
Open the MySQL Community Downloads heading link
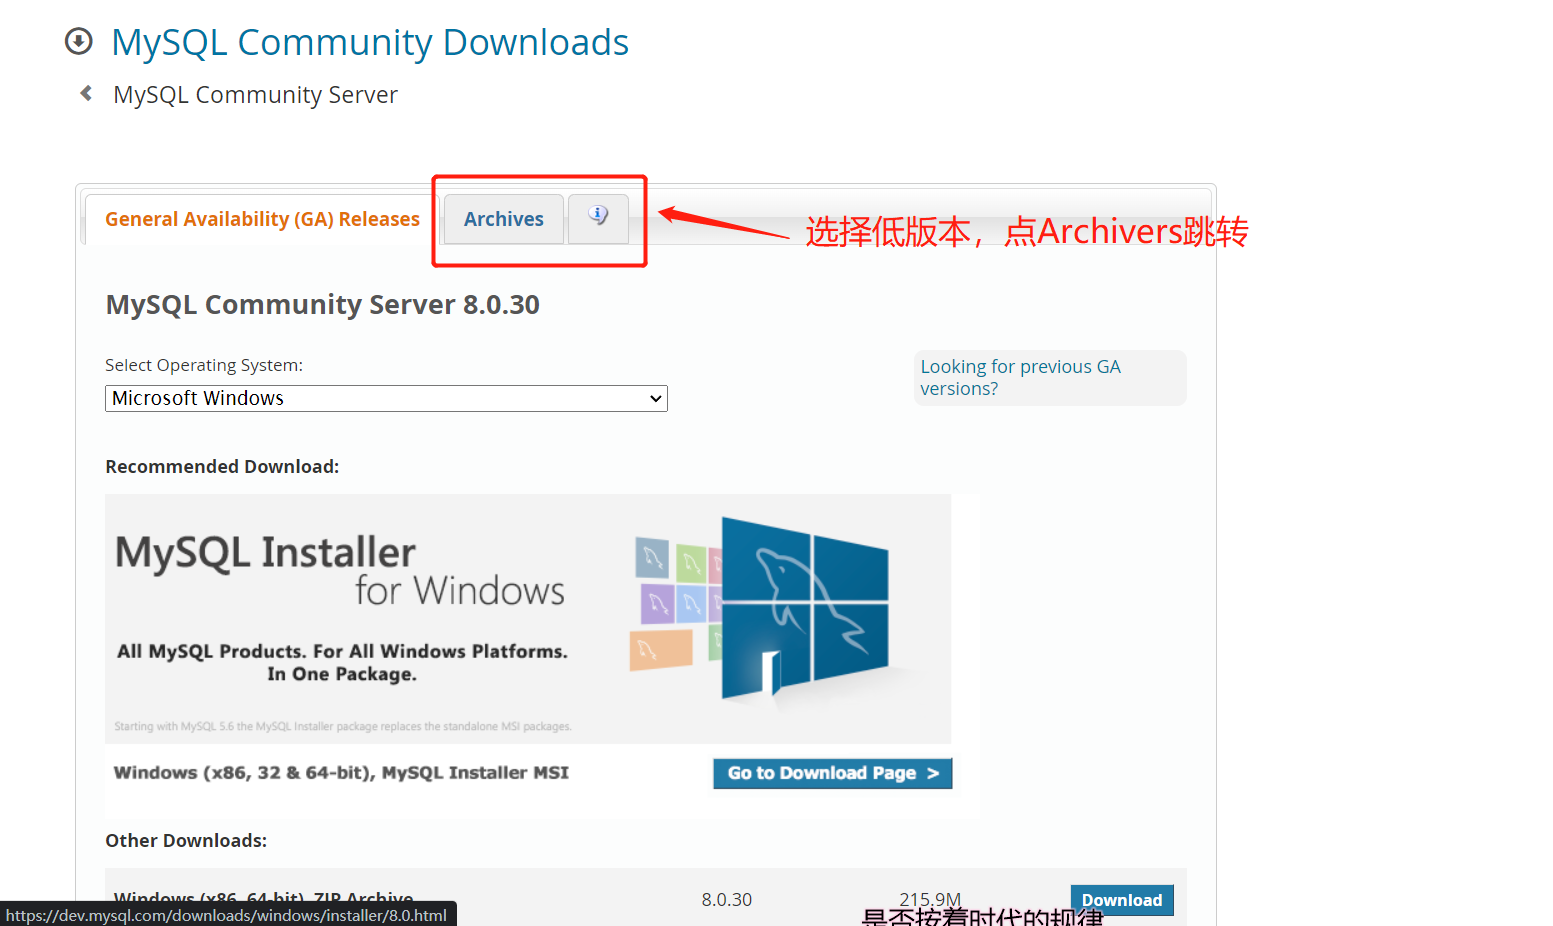tap(370, 42)
